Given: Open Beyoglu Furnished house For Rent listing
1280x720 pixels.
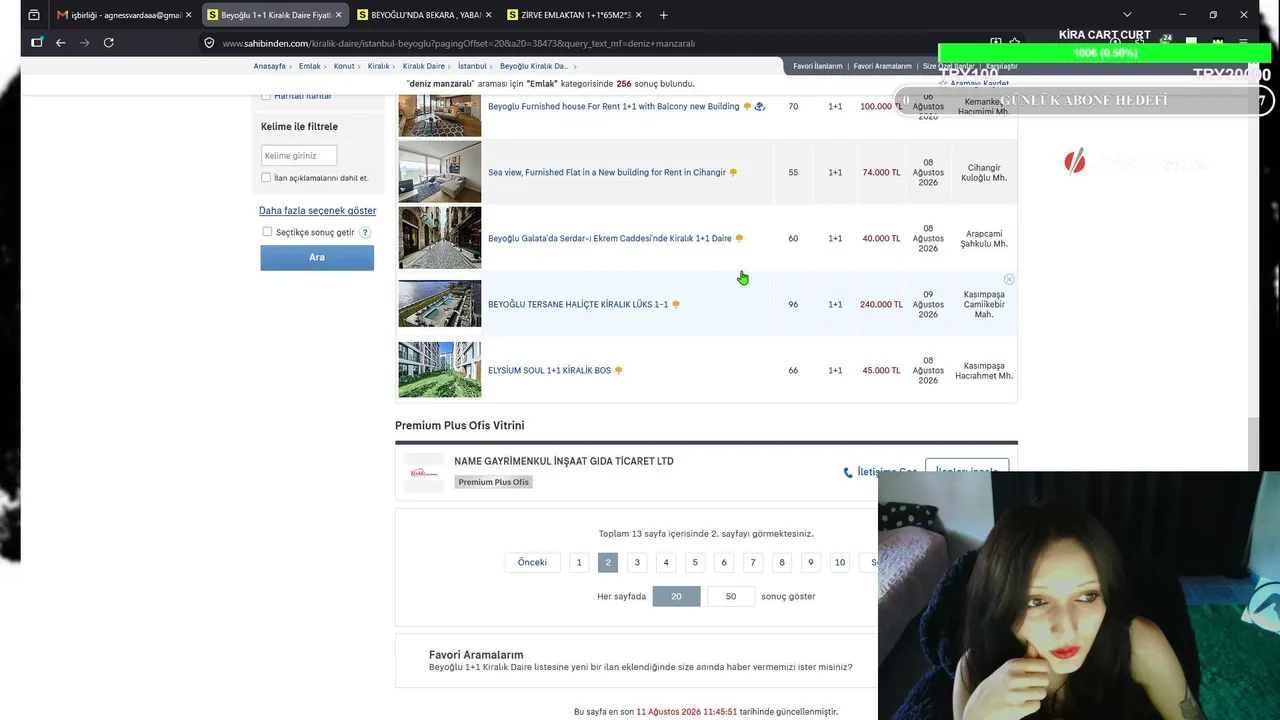Looking at the screenshot, I should tap(614, 107).
